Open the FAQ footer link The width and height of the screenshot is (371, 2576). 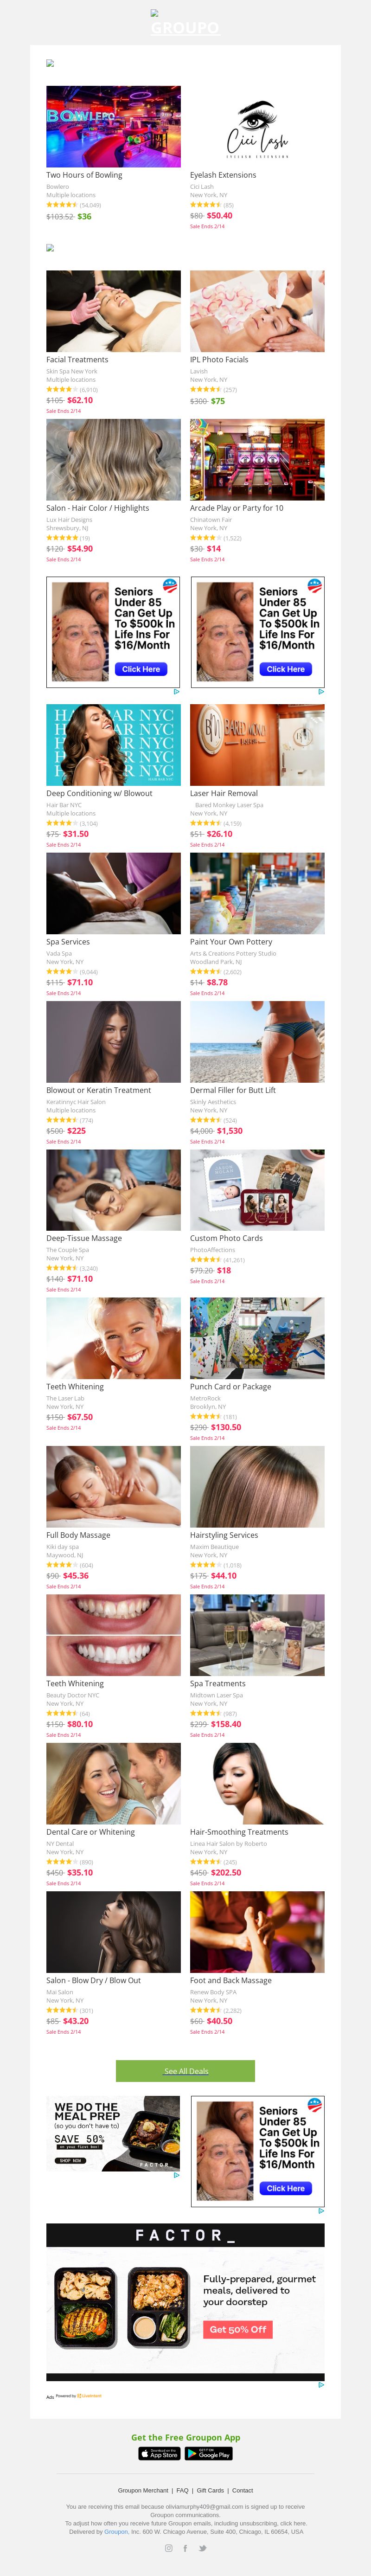182,2490
